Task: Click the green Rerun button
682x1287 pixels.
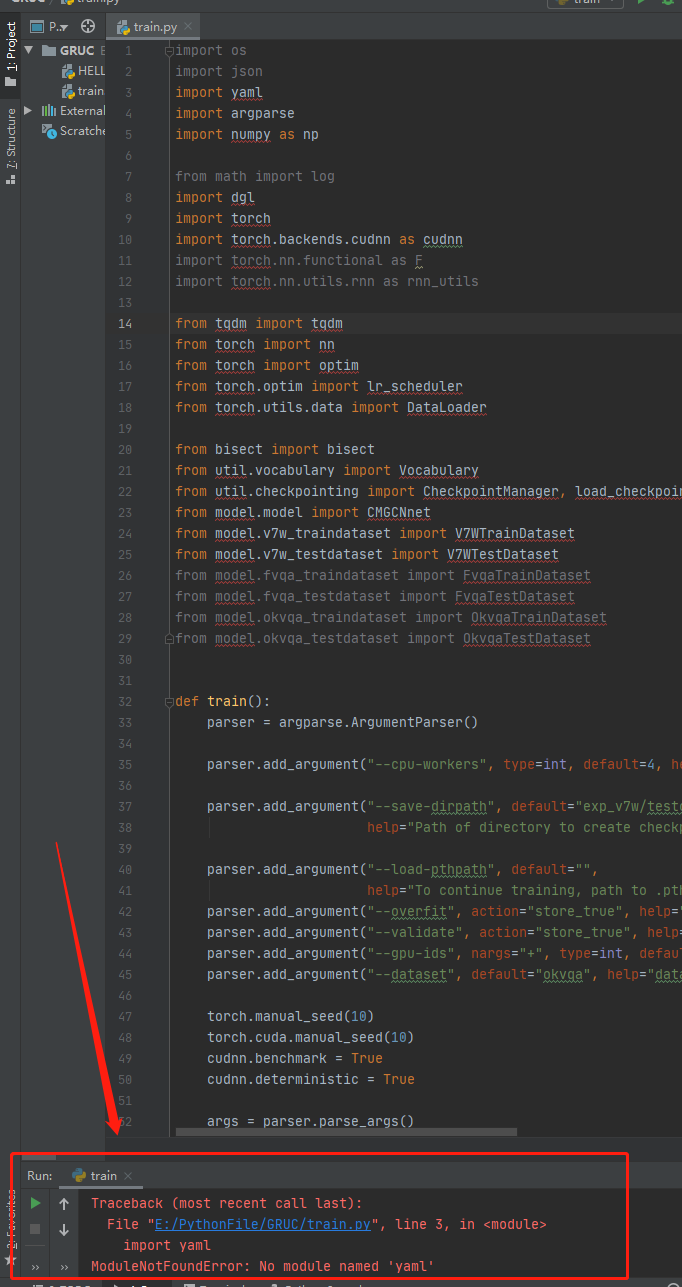Action: pos(35,1203)
